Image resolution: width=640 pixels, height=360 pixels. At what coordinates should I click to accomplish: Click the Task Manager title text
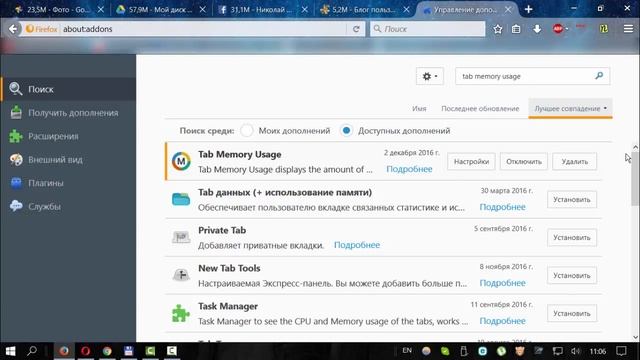(228, 306)
